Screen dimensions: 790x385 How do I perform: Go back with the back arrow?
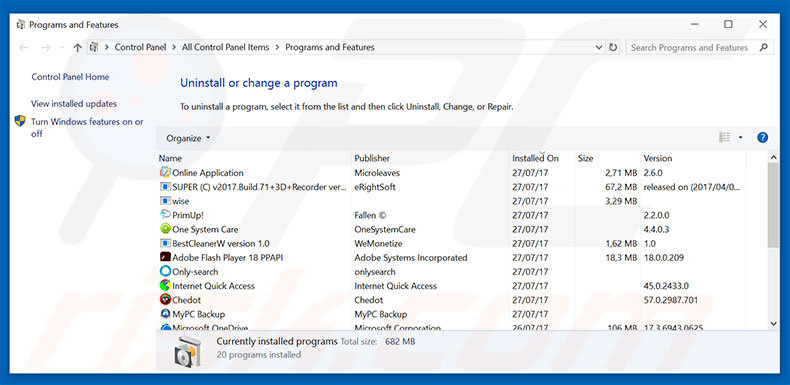click(24, 47)
